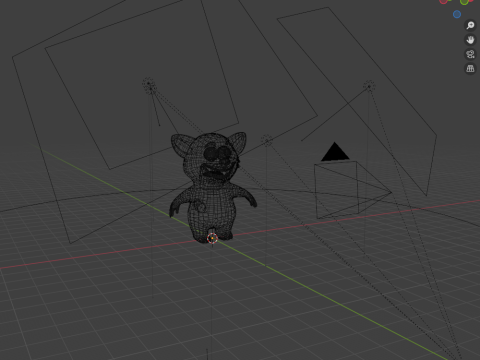This screenshot has width=480, height=360.
Task: Click the blue Z-axis gizmo circle
Action: (x=457, y=14)
